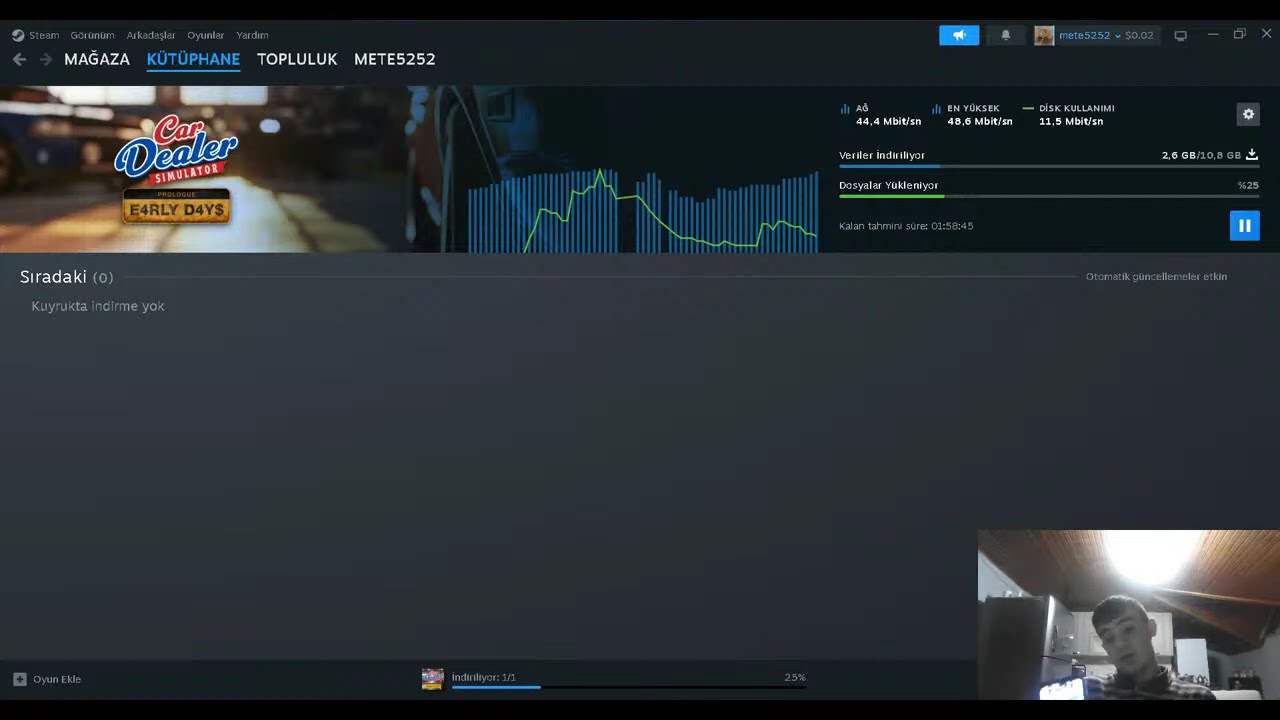
Task: Click the Kuyrukta indirme yok text
Action: coord(98,306)
